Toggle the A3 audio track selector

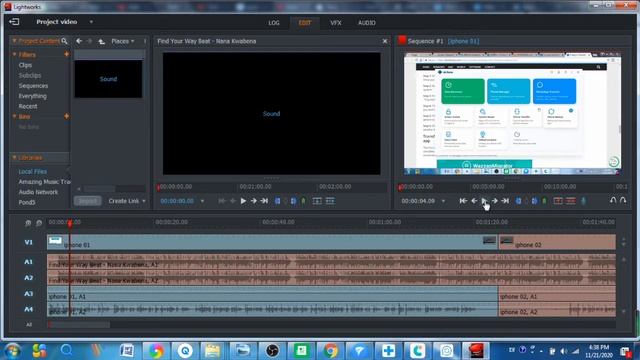tap(28, 293)
